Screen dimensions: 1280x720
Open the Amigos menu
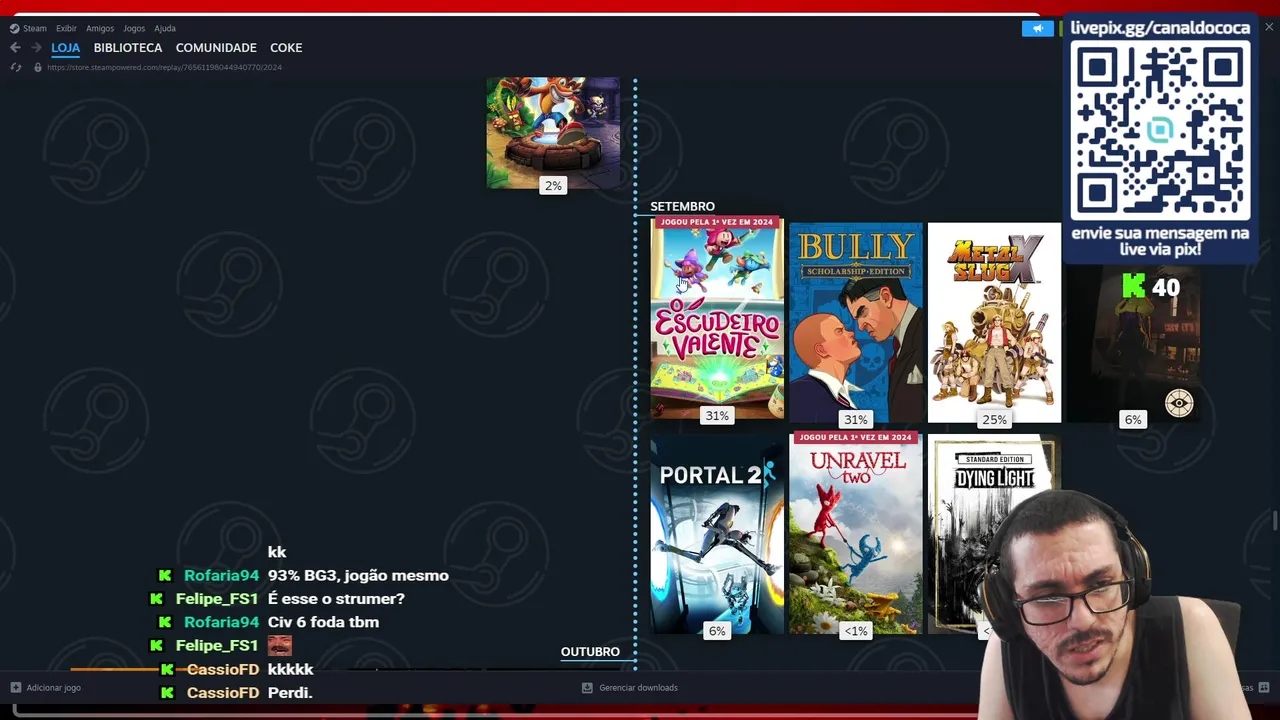tap(100, 28)
